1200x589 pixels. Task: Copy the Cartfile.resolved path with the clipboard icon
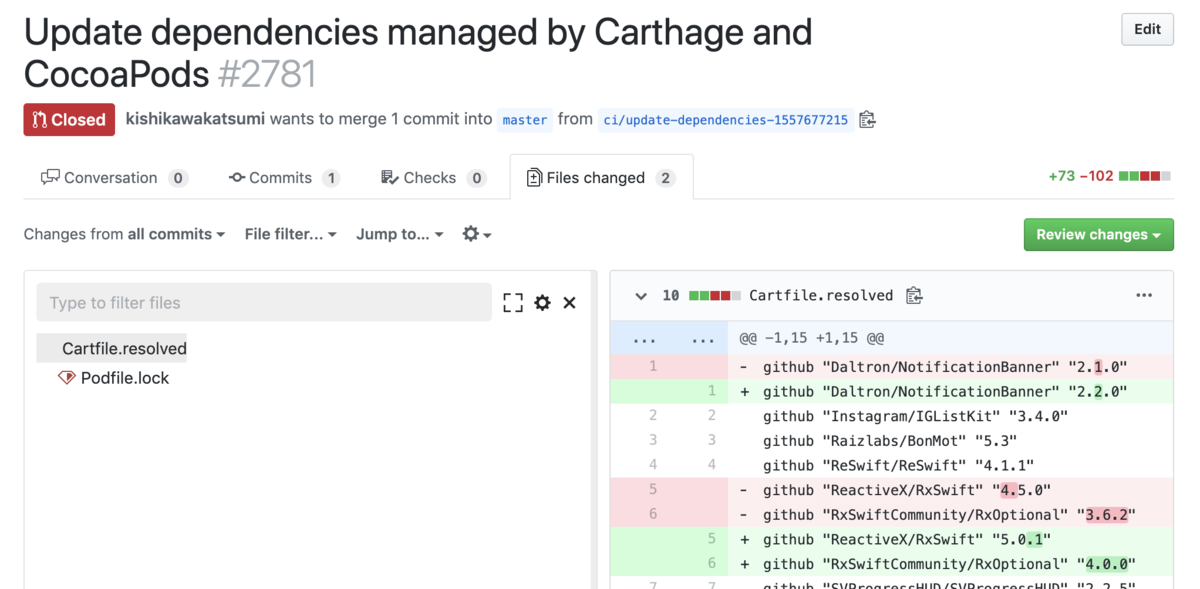pyautogui.click(x=914, y=295)
